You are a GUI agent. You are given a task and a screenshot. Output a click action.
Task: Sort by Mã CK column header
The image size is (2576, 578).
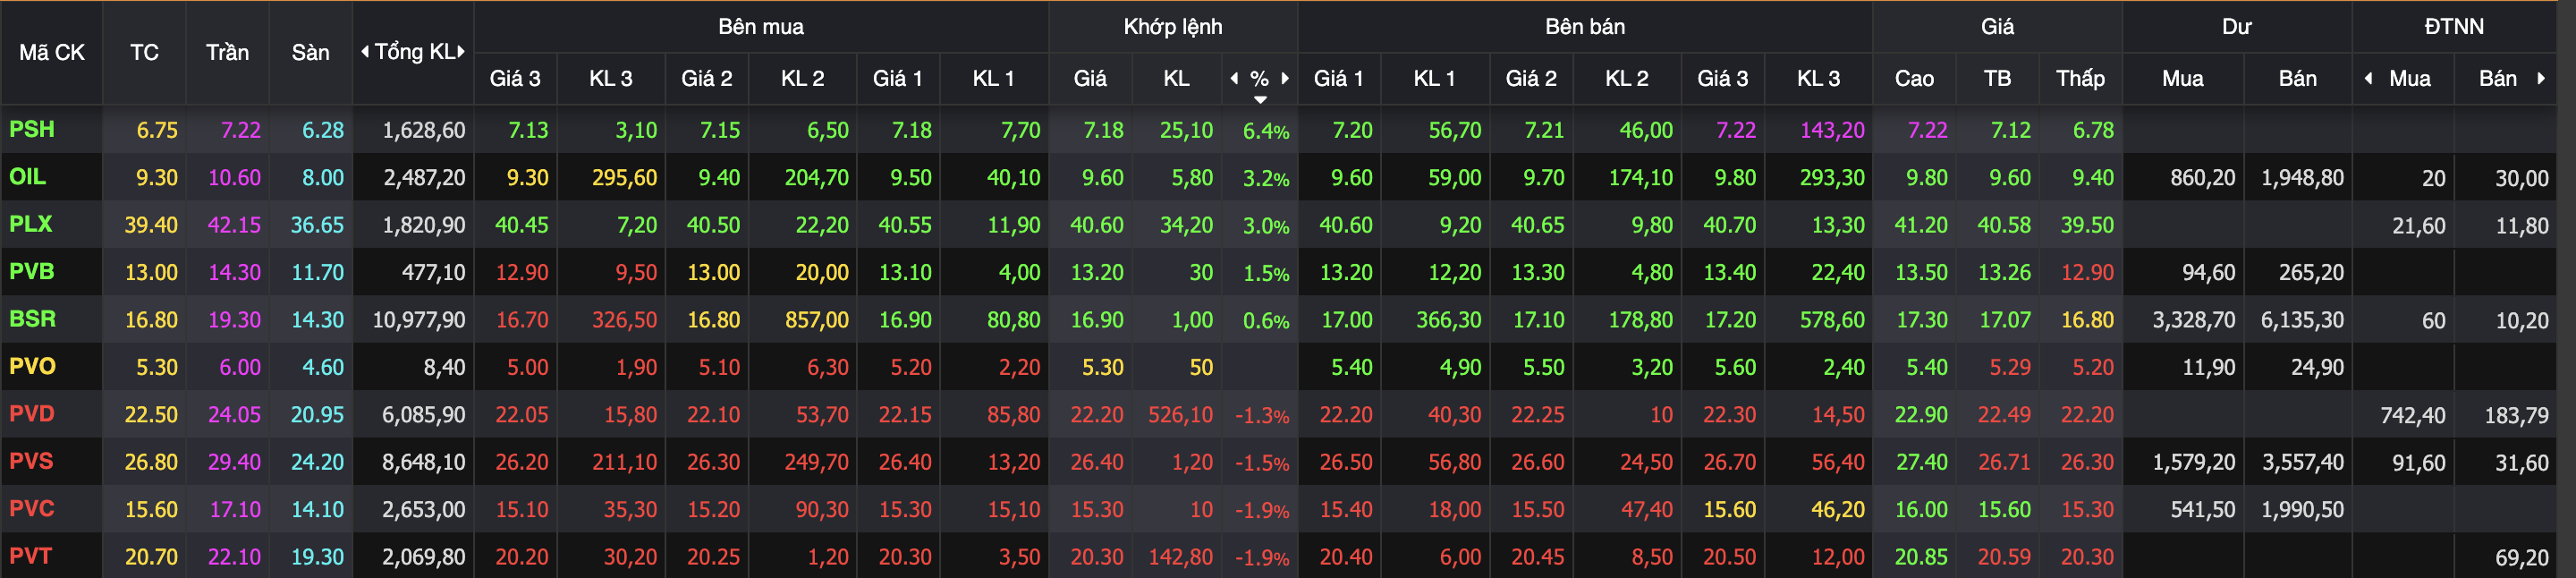[52, 52]
